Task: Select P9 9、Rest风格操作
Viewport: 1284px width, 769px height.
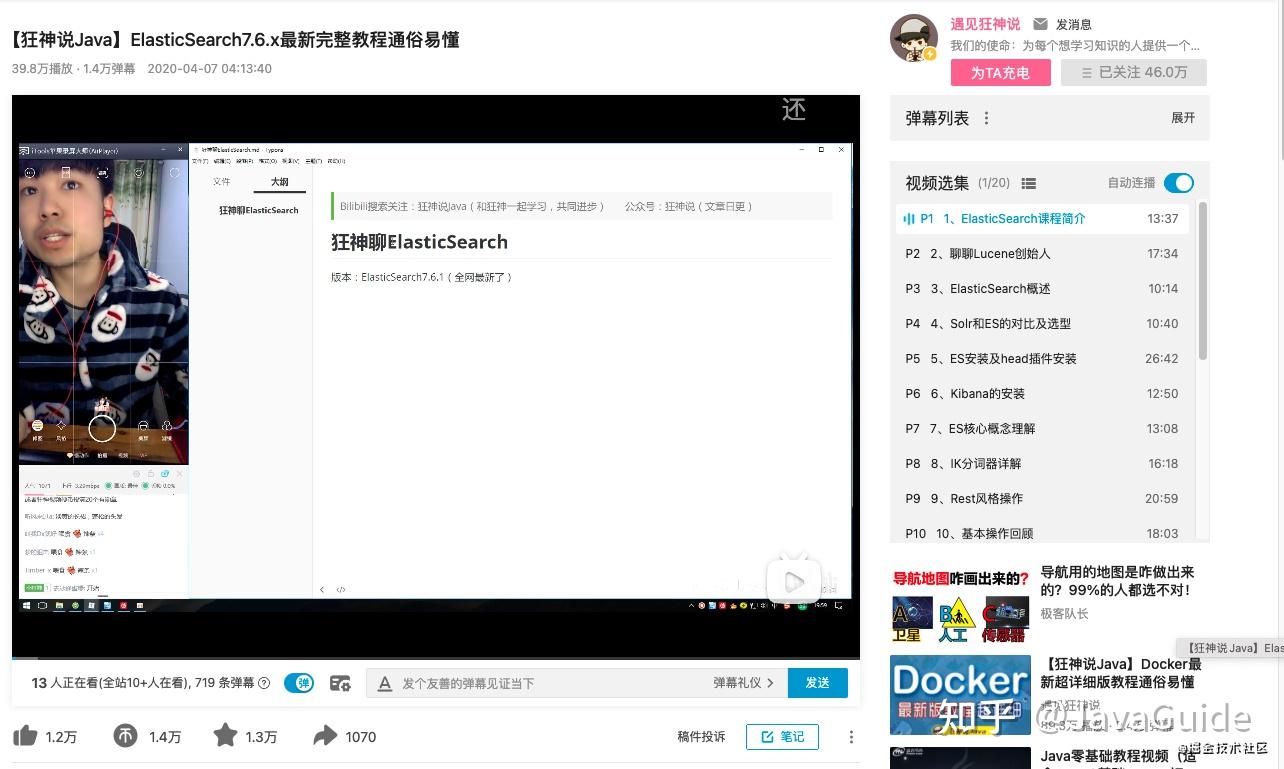Action: pos(1042,499)
